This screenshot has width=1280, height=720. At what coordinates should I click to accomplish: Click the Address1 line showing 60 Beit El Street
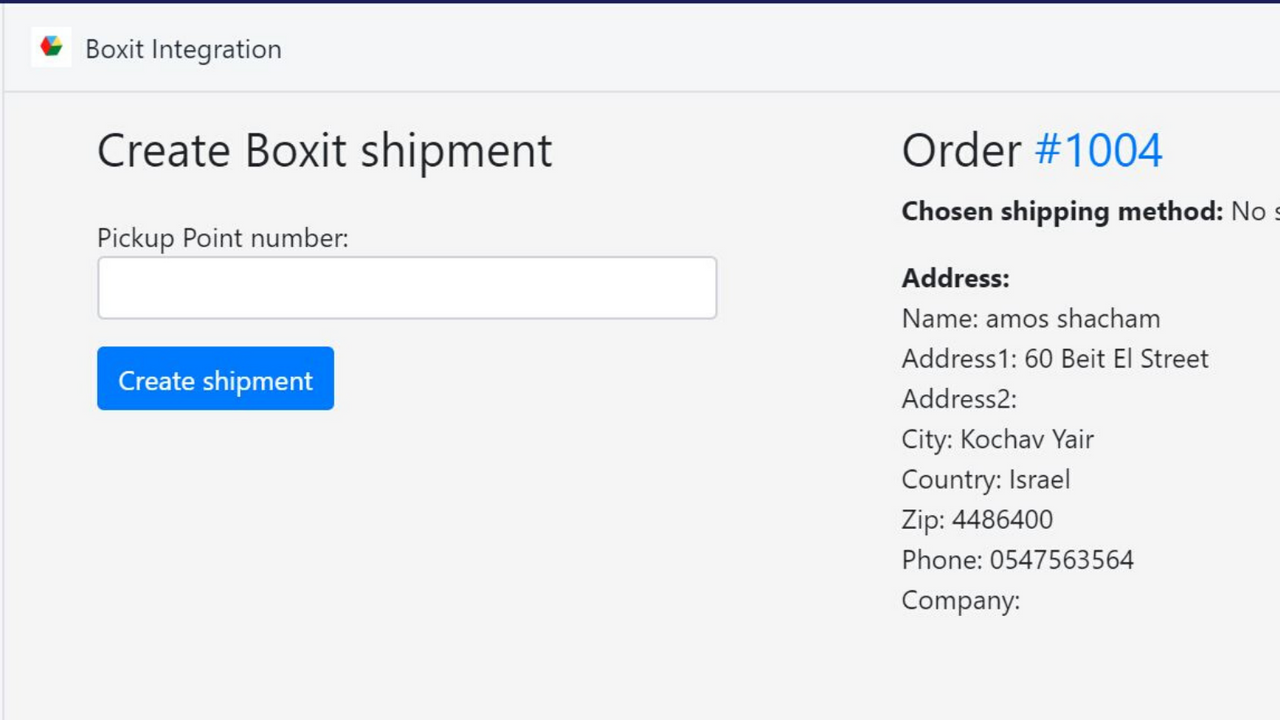pos(1055,358)
